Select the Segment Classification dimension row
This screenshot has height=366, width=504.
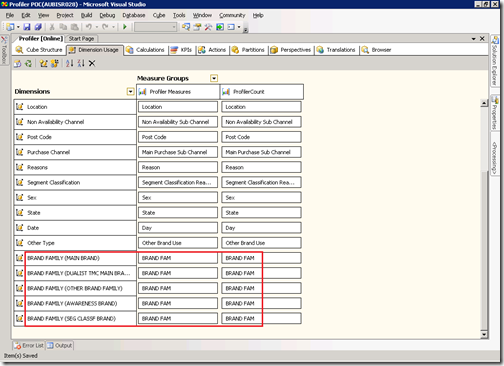click(x=75, y=182)
